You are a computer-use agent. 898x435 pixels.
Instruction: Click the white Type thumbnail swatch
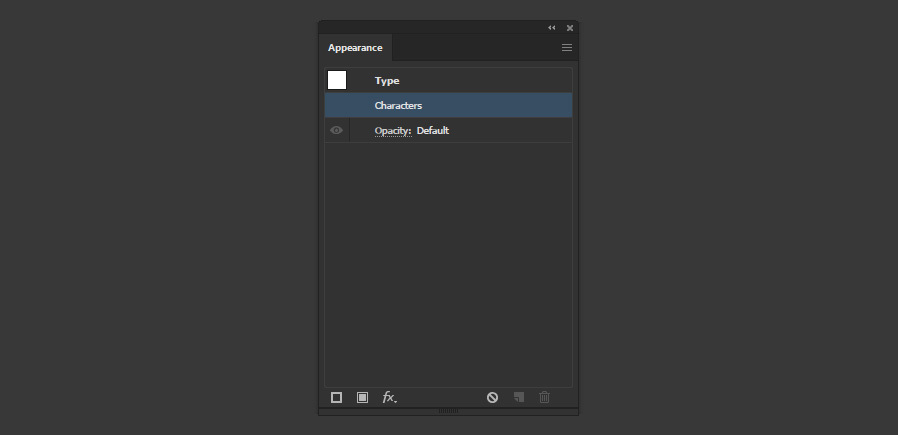(337, 80)
